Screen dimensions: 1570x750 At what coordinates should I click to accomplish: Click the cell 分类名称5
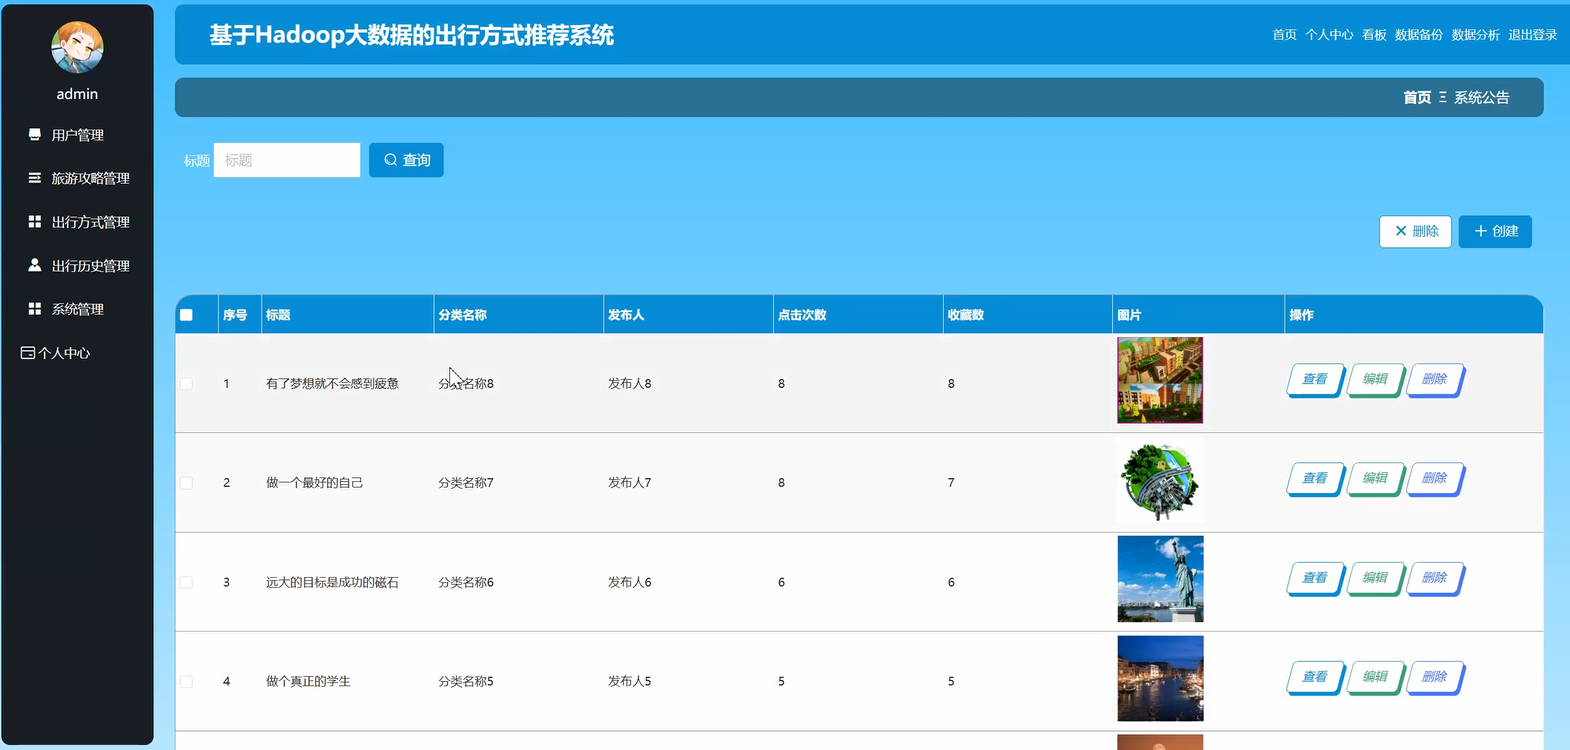(466, 682)
